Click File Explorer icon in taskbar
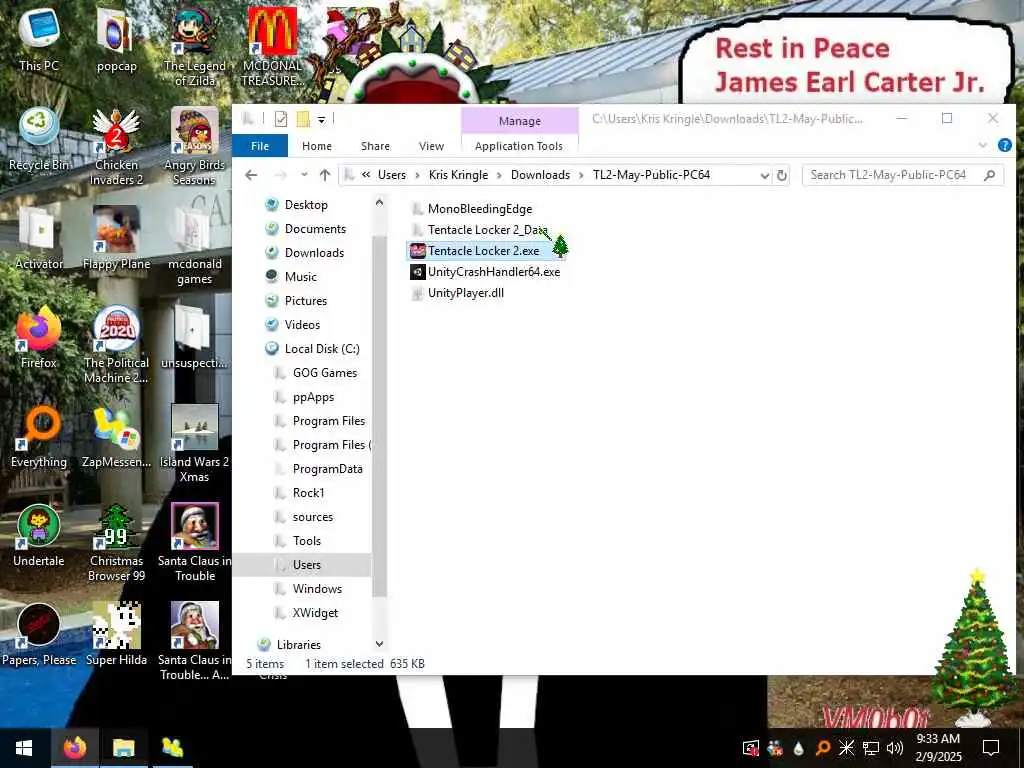 [123, 748]
